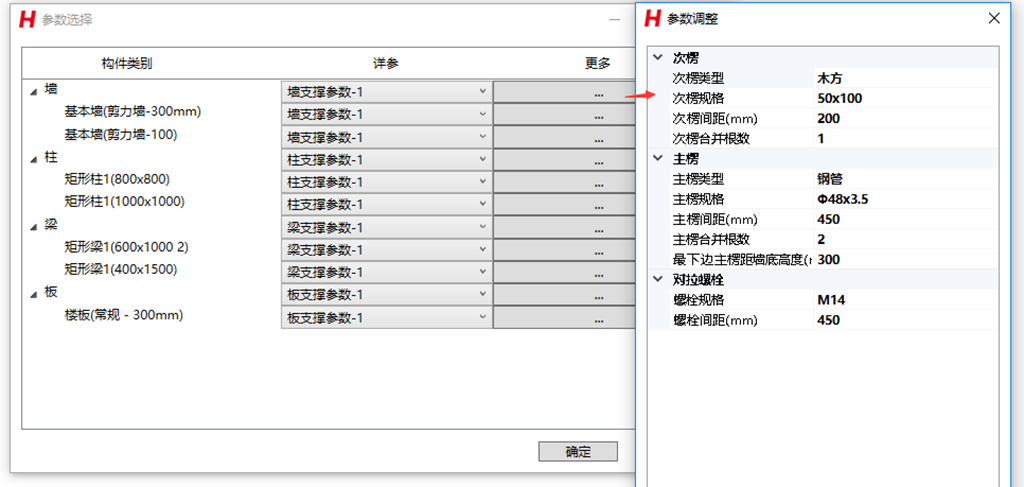
Task: Click the 更多 column header
Action: click(x=598, y=63)
